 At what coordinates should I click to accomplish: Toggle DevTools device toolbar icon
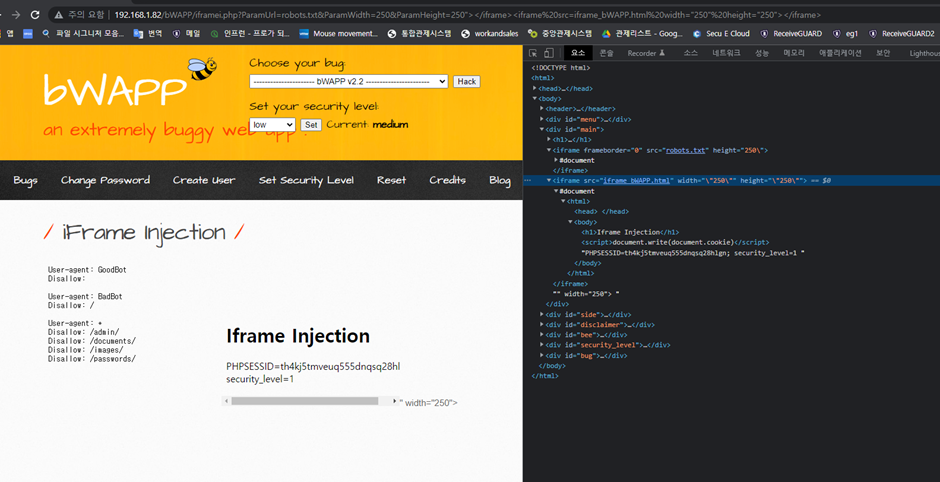548,53
